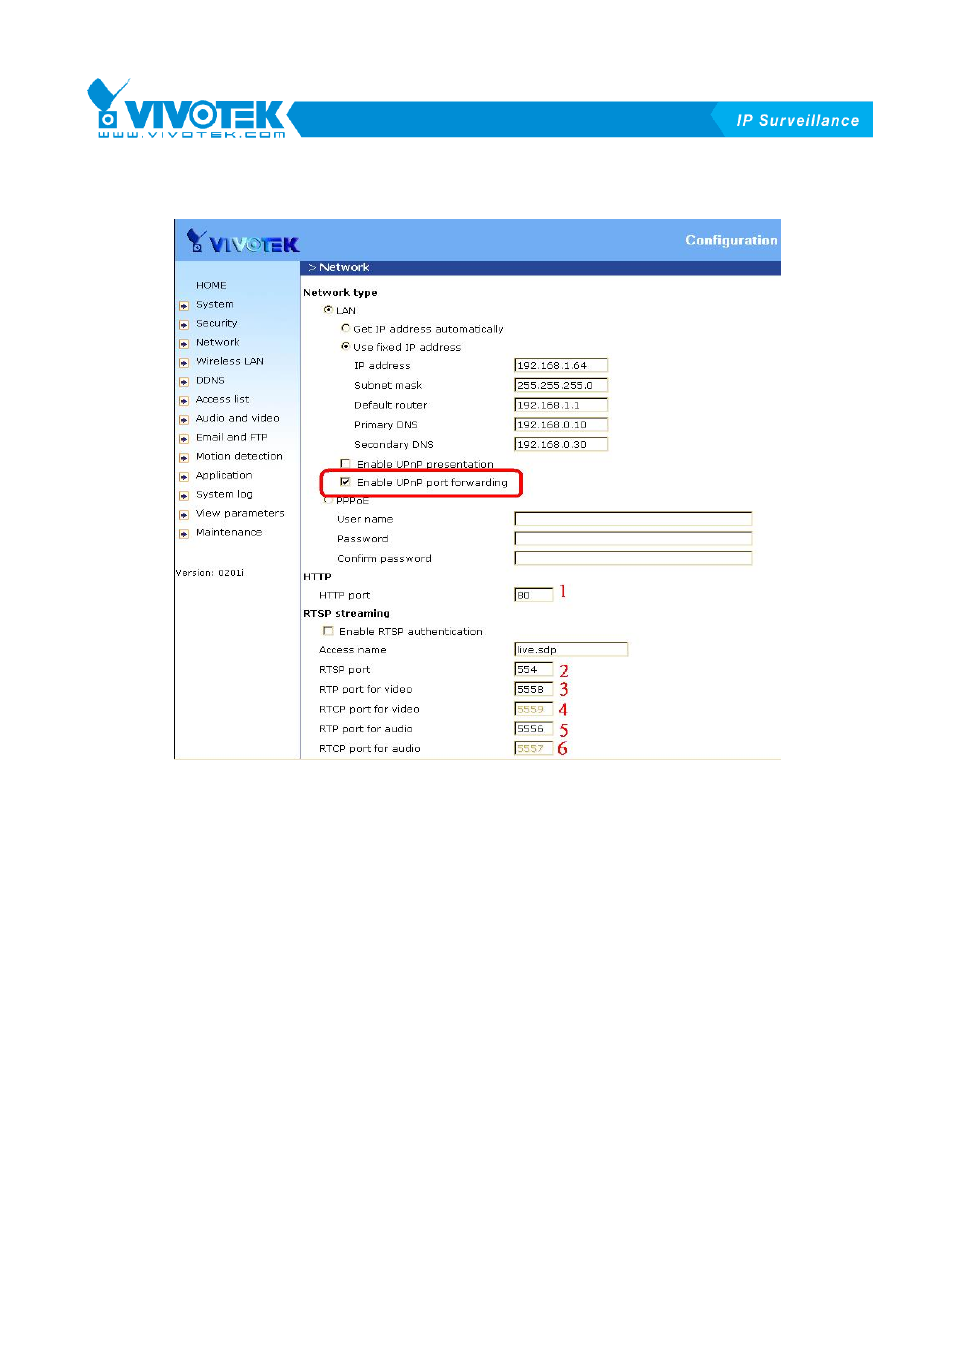Open Audio and video settings

[x=238, y=418]
